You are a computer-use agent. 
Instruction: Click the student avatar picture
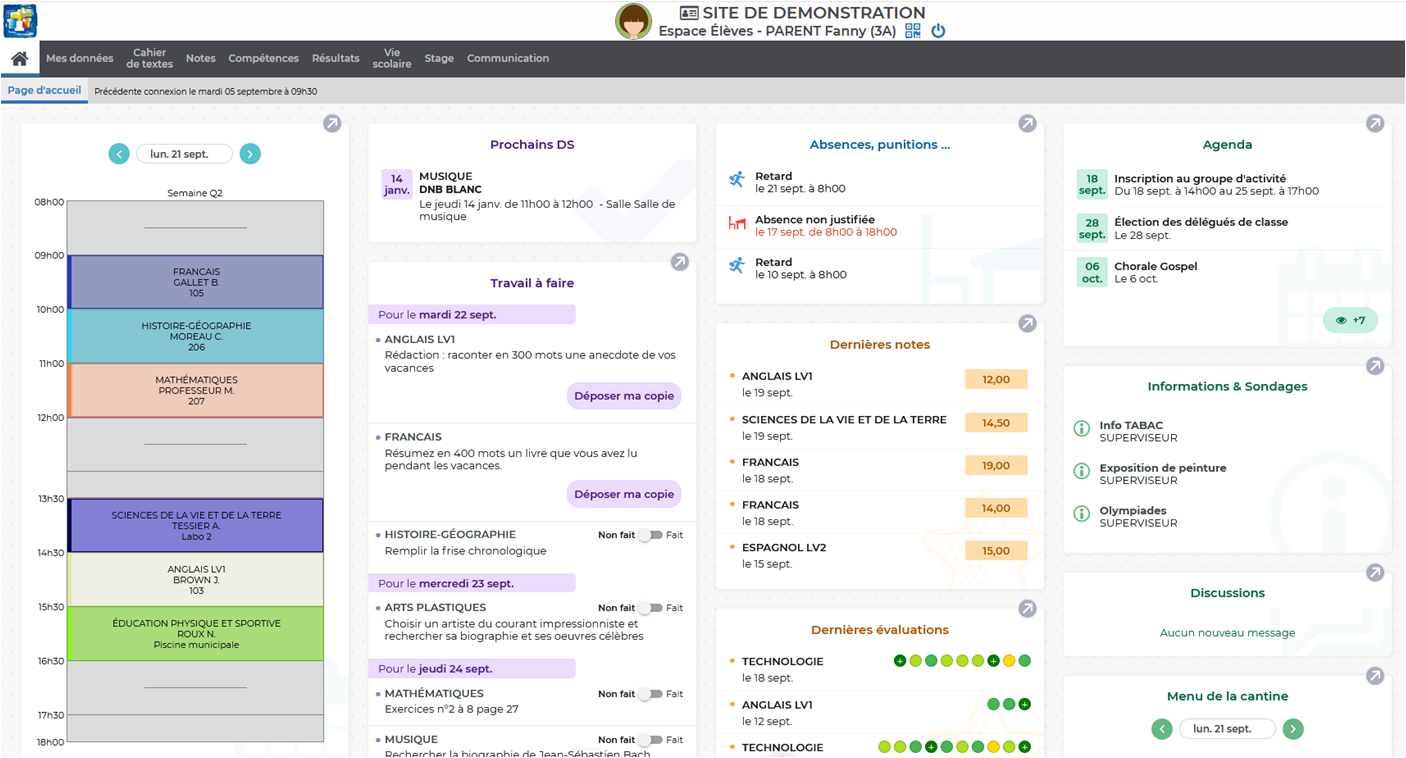(633, 21)
